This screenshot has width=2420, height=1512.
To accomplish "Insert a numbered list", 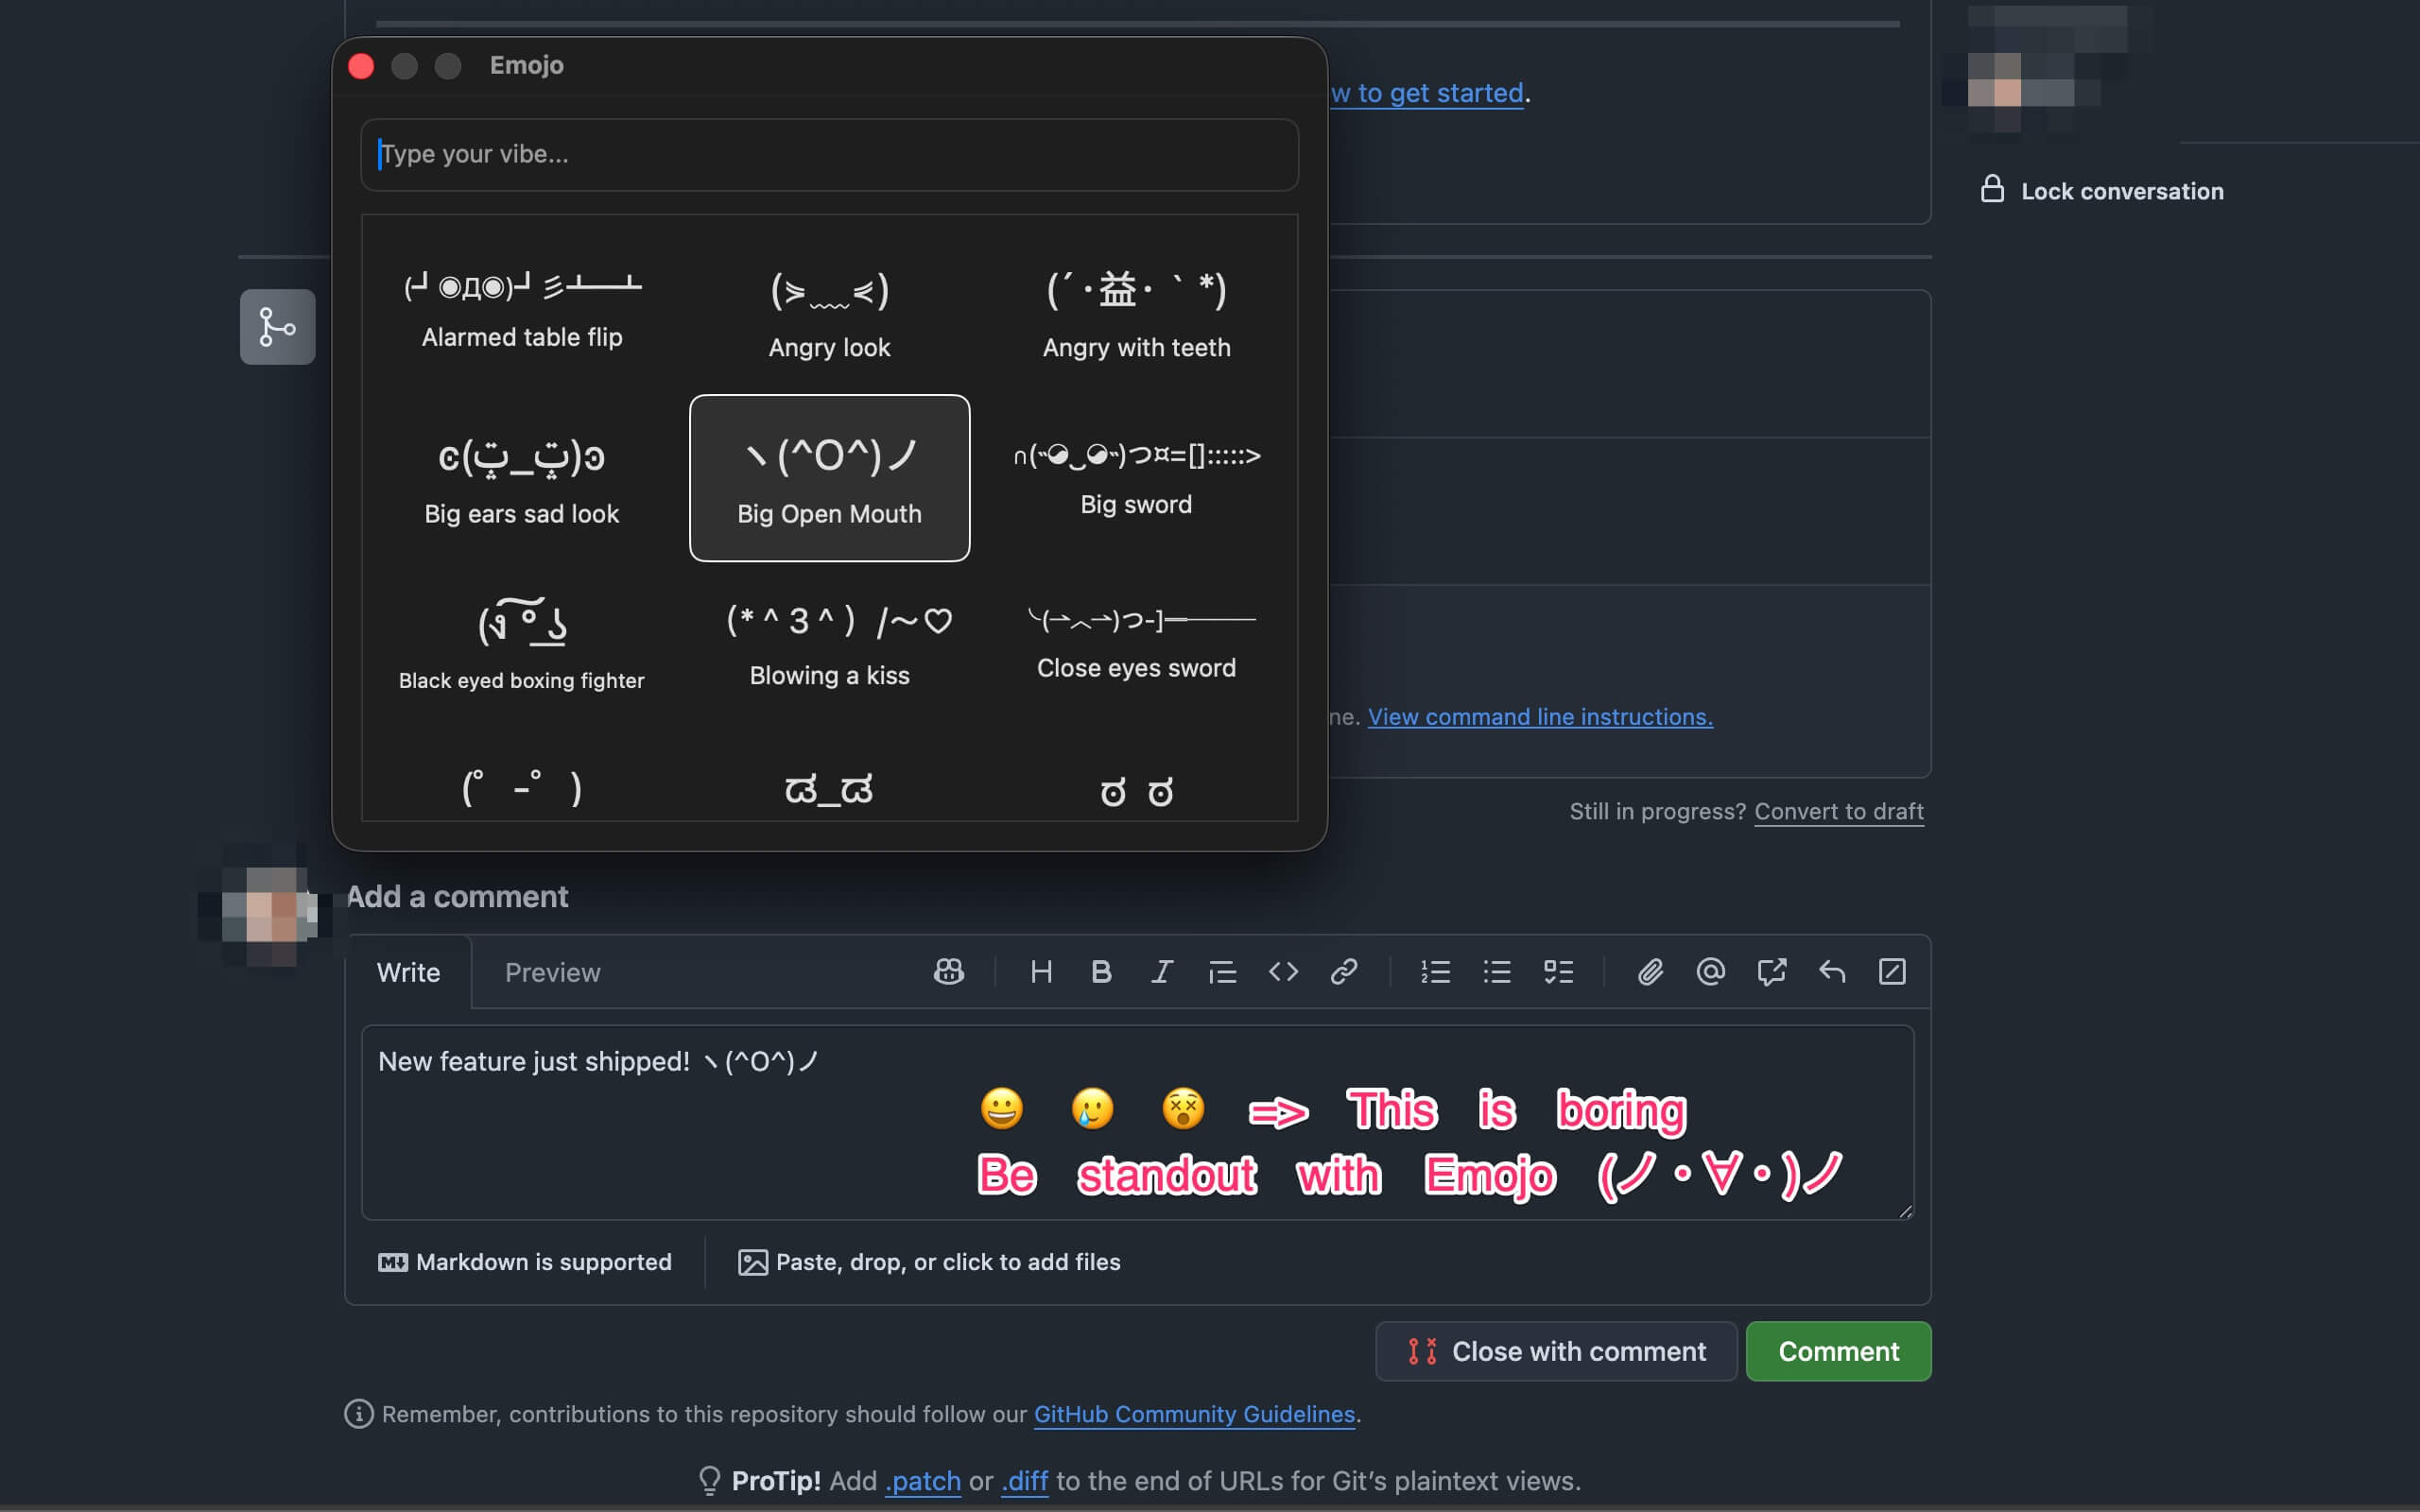I will point(1436,972).
